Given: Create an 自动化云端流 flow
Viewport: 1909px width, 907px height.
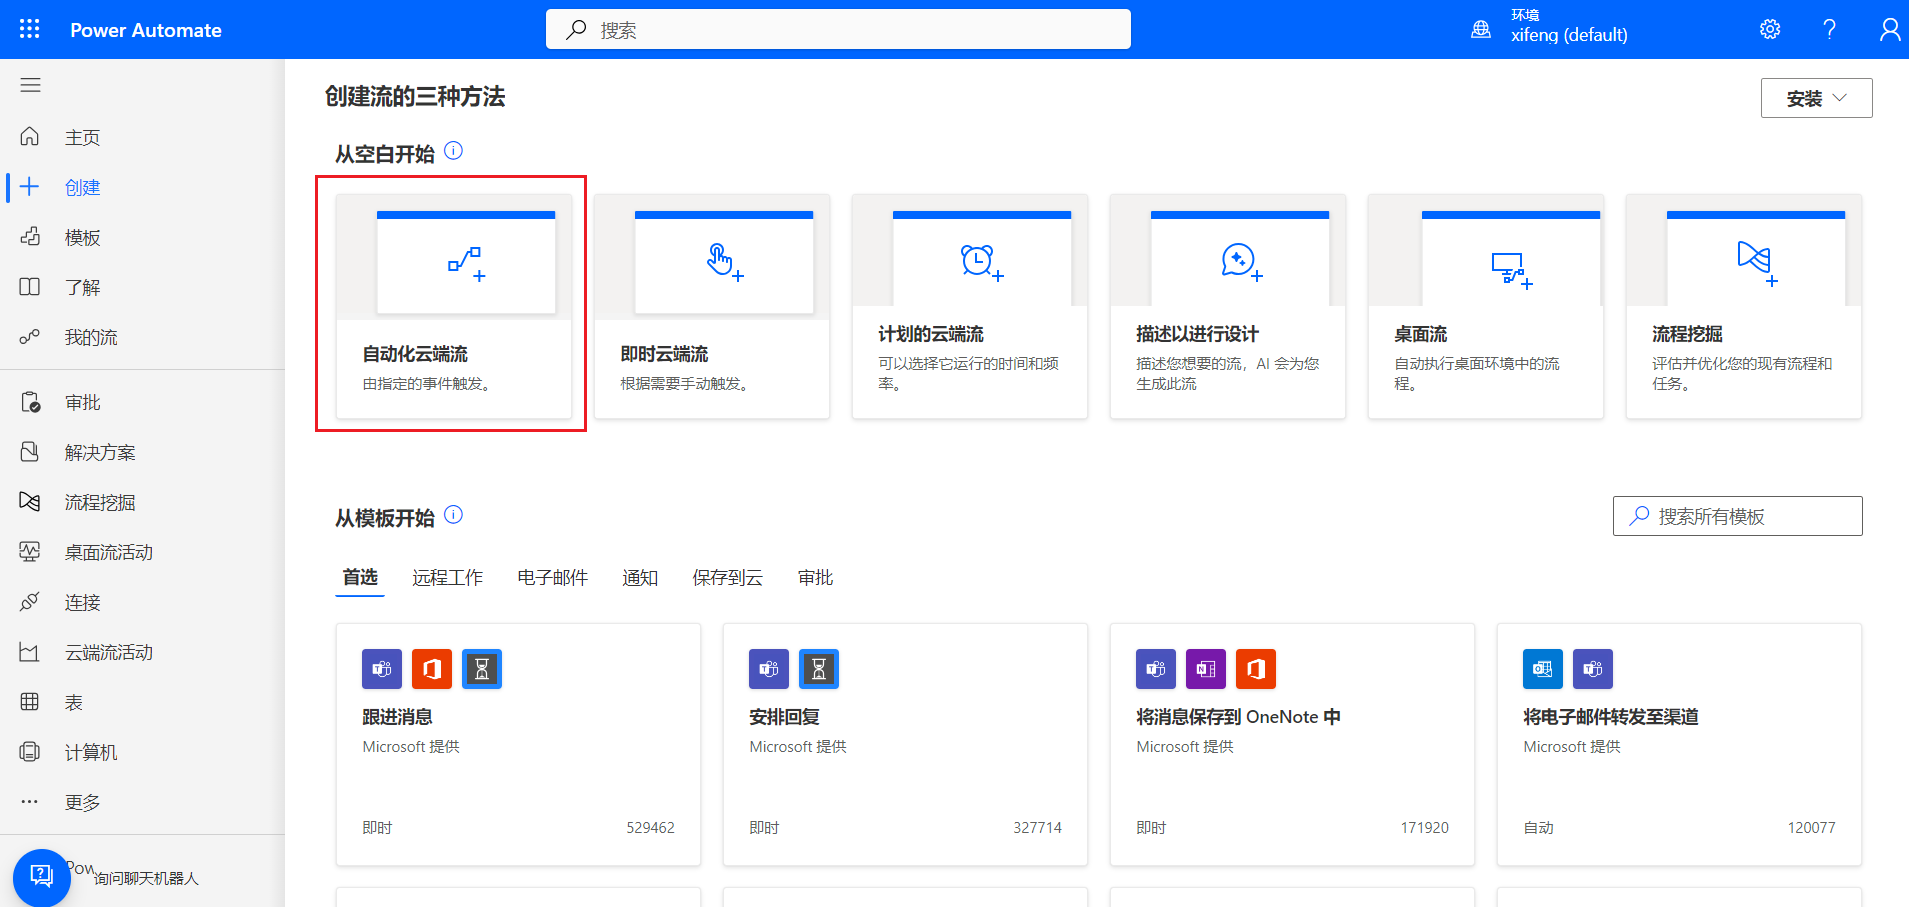Looking at the screenshot, I should point(454,306).
